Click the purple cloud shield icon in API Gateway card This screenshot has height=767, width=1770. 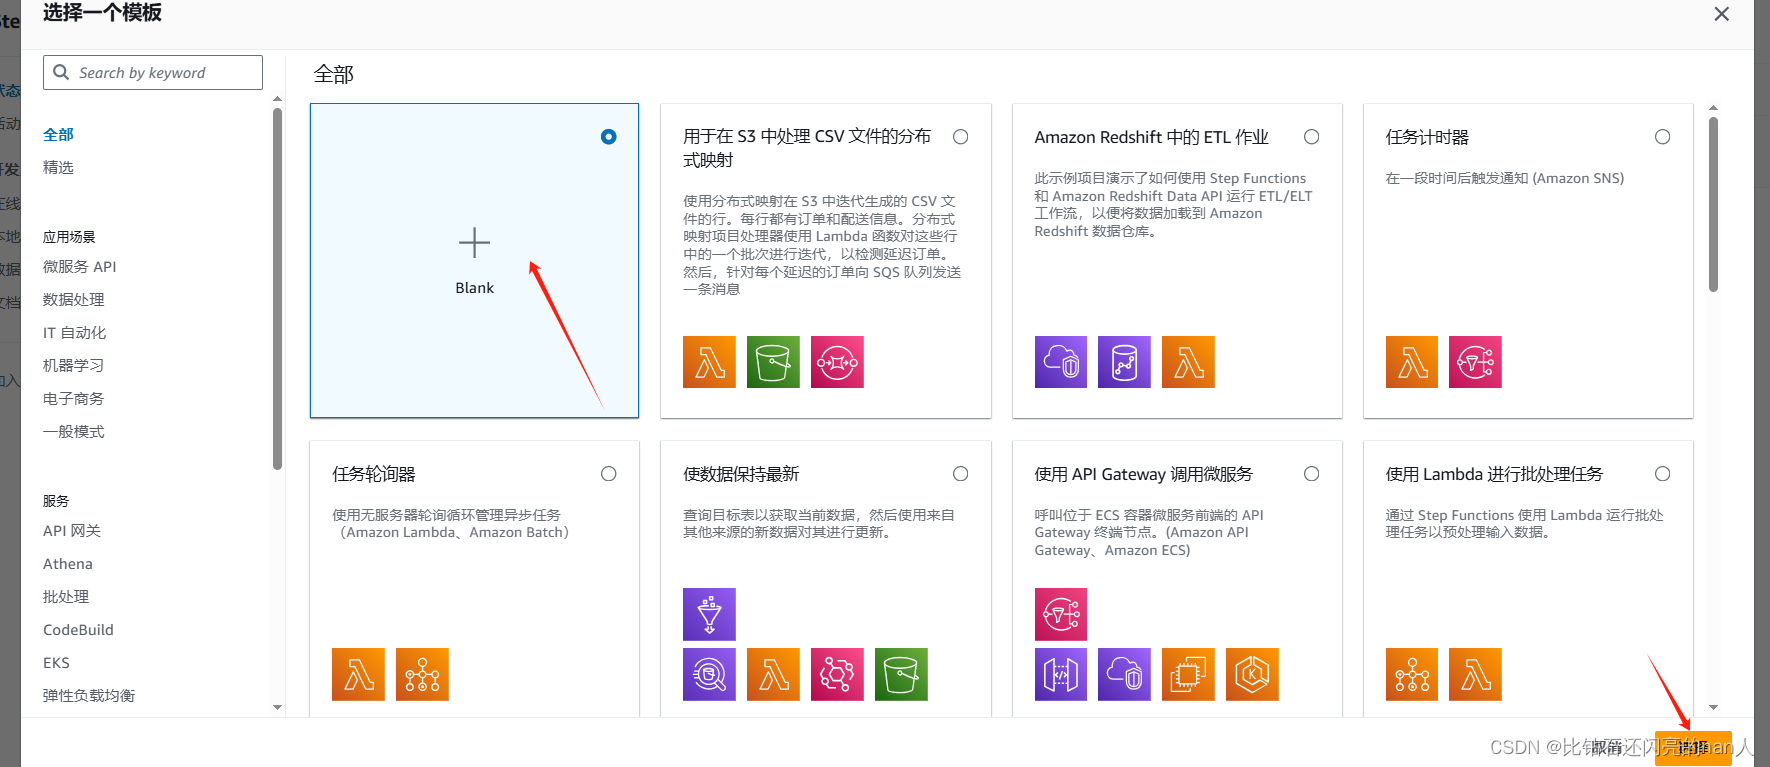[1124, 674]
